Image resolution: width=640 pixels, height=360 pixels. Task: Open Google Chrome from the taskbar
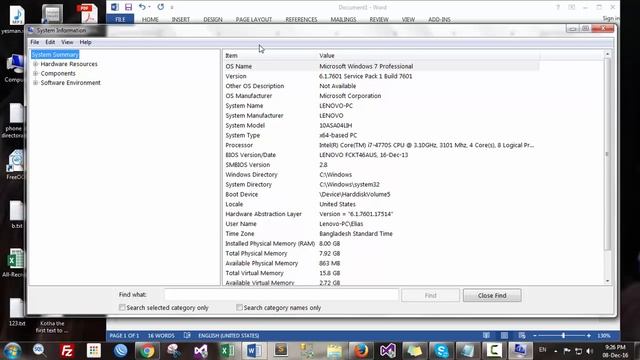click(147, 351)
